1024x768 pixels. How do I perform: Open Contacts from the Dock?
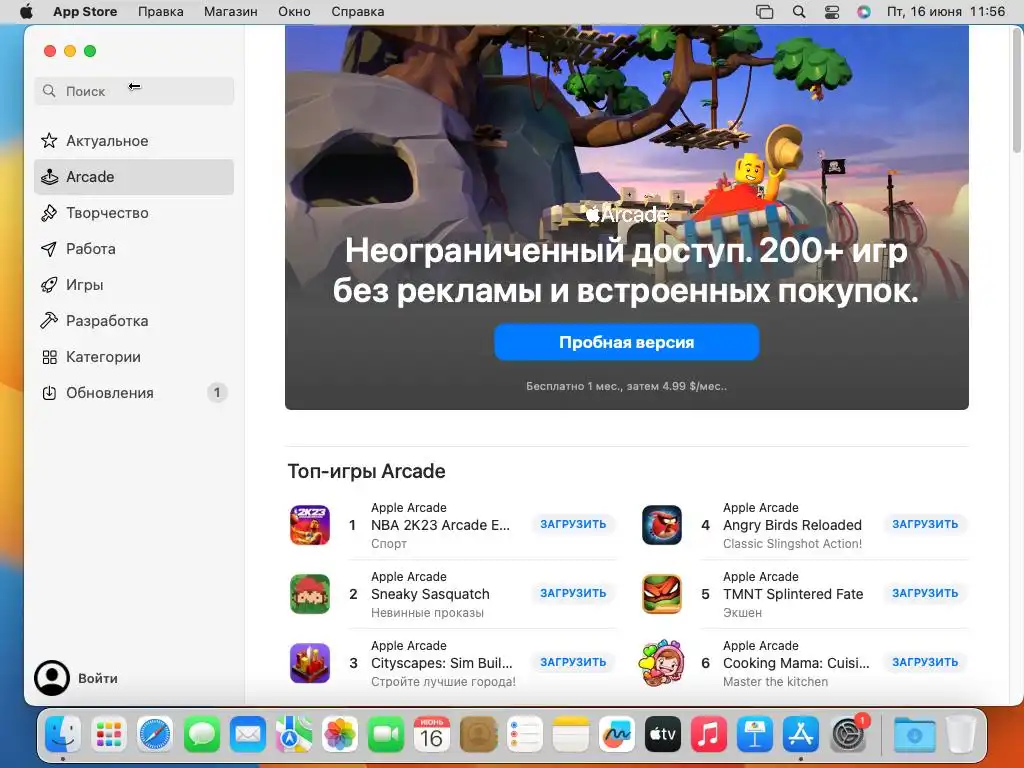click(478, 734)
